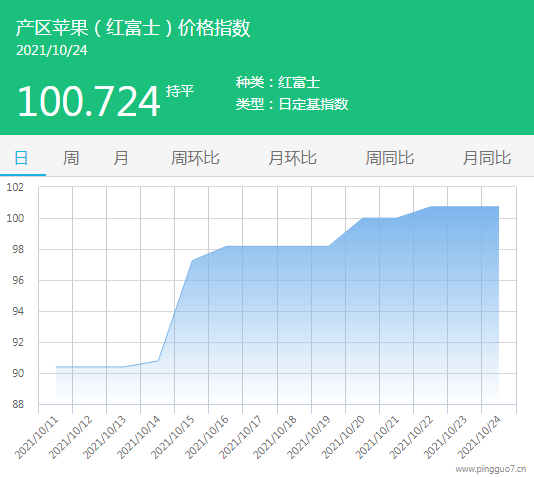Click the 2021/10/24 x-axis date label

pos(480,437)
